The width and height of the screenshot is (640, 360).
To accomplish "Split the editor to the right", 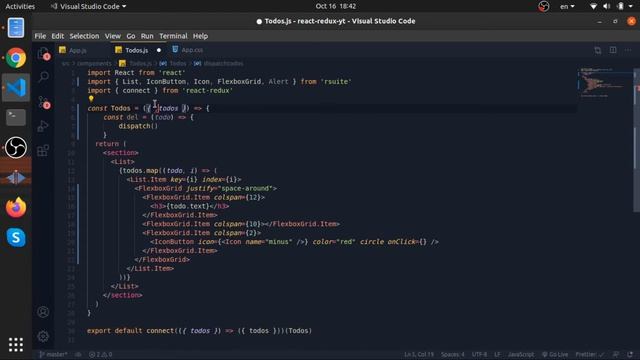I will click(x=613, y=50).
